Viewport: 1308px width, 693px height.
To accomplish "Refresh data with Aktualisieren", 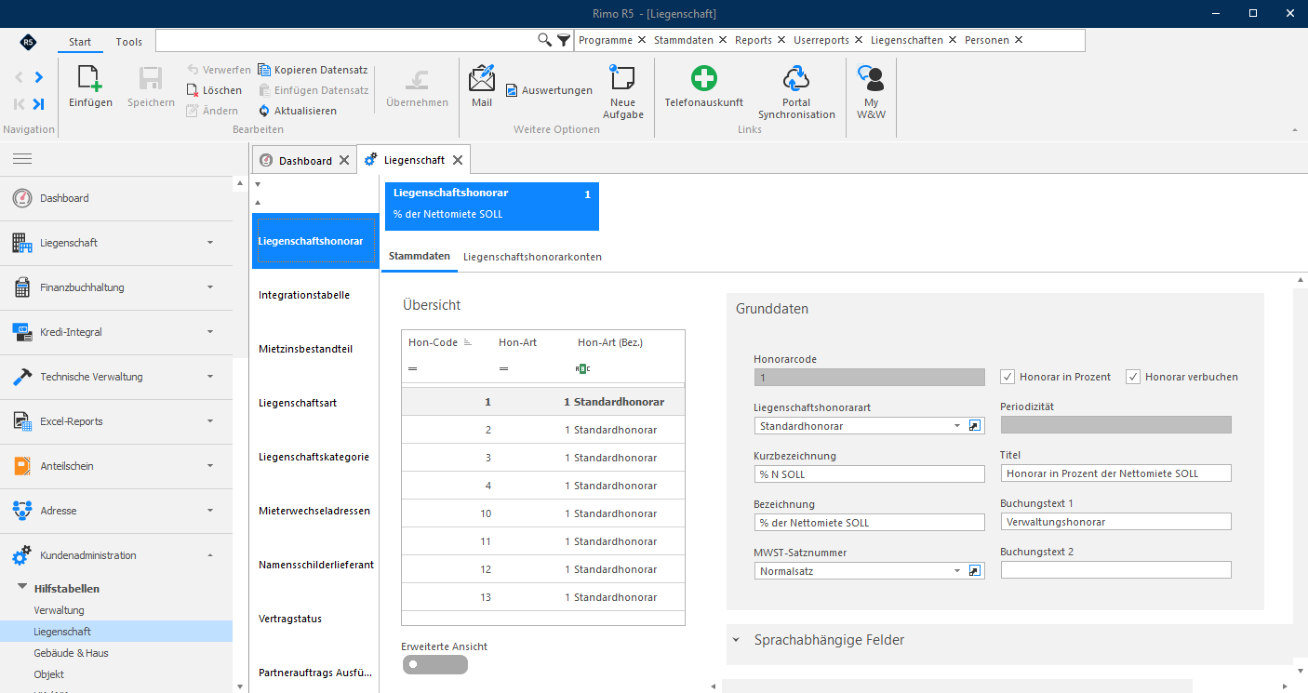I will tap(297, 111).
